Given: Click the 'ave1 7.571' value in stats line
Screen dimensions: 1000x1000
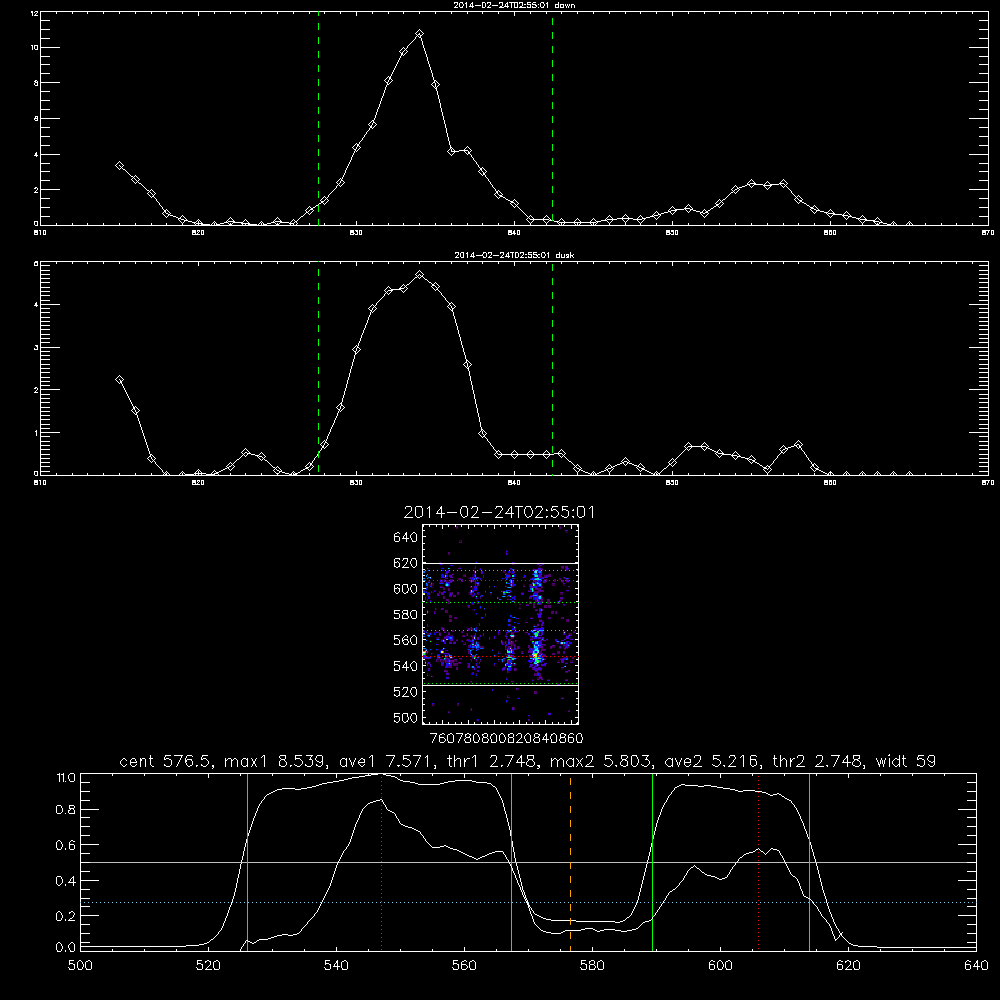Looking at the screenshot, I should pyautogui.click(x=388, y=761).
